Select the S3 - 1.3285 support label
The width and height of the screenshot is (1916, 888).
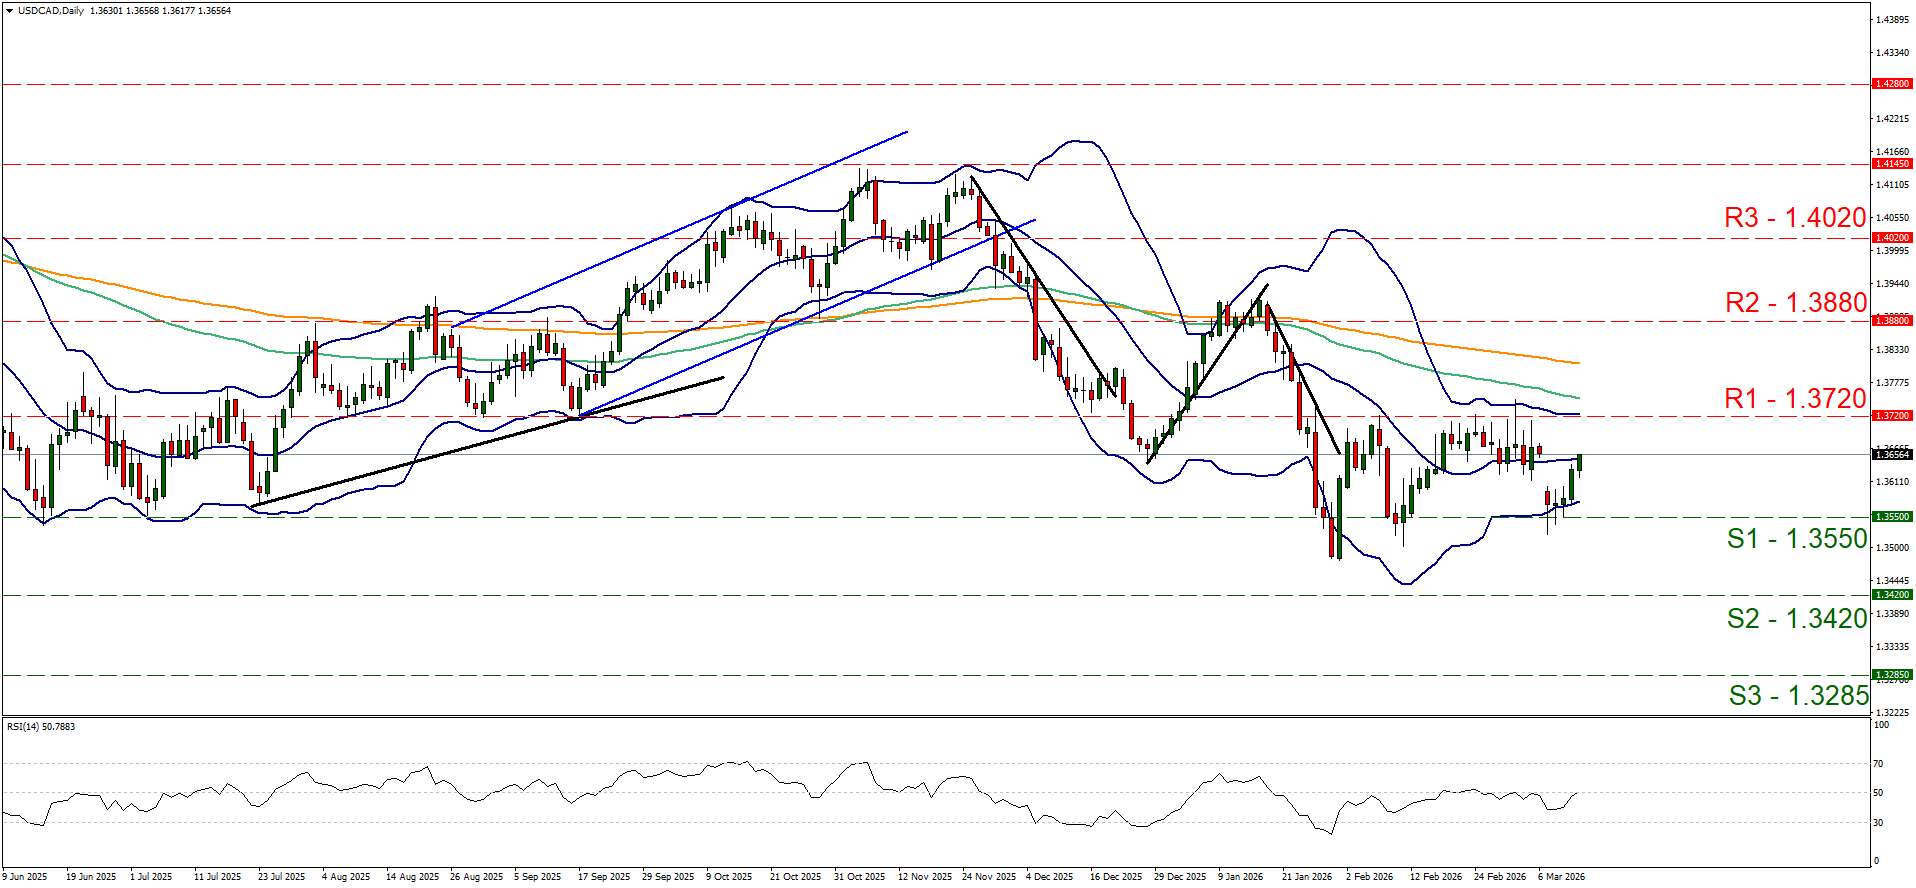coord(1798,696)
